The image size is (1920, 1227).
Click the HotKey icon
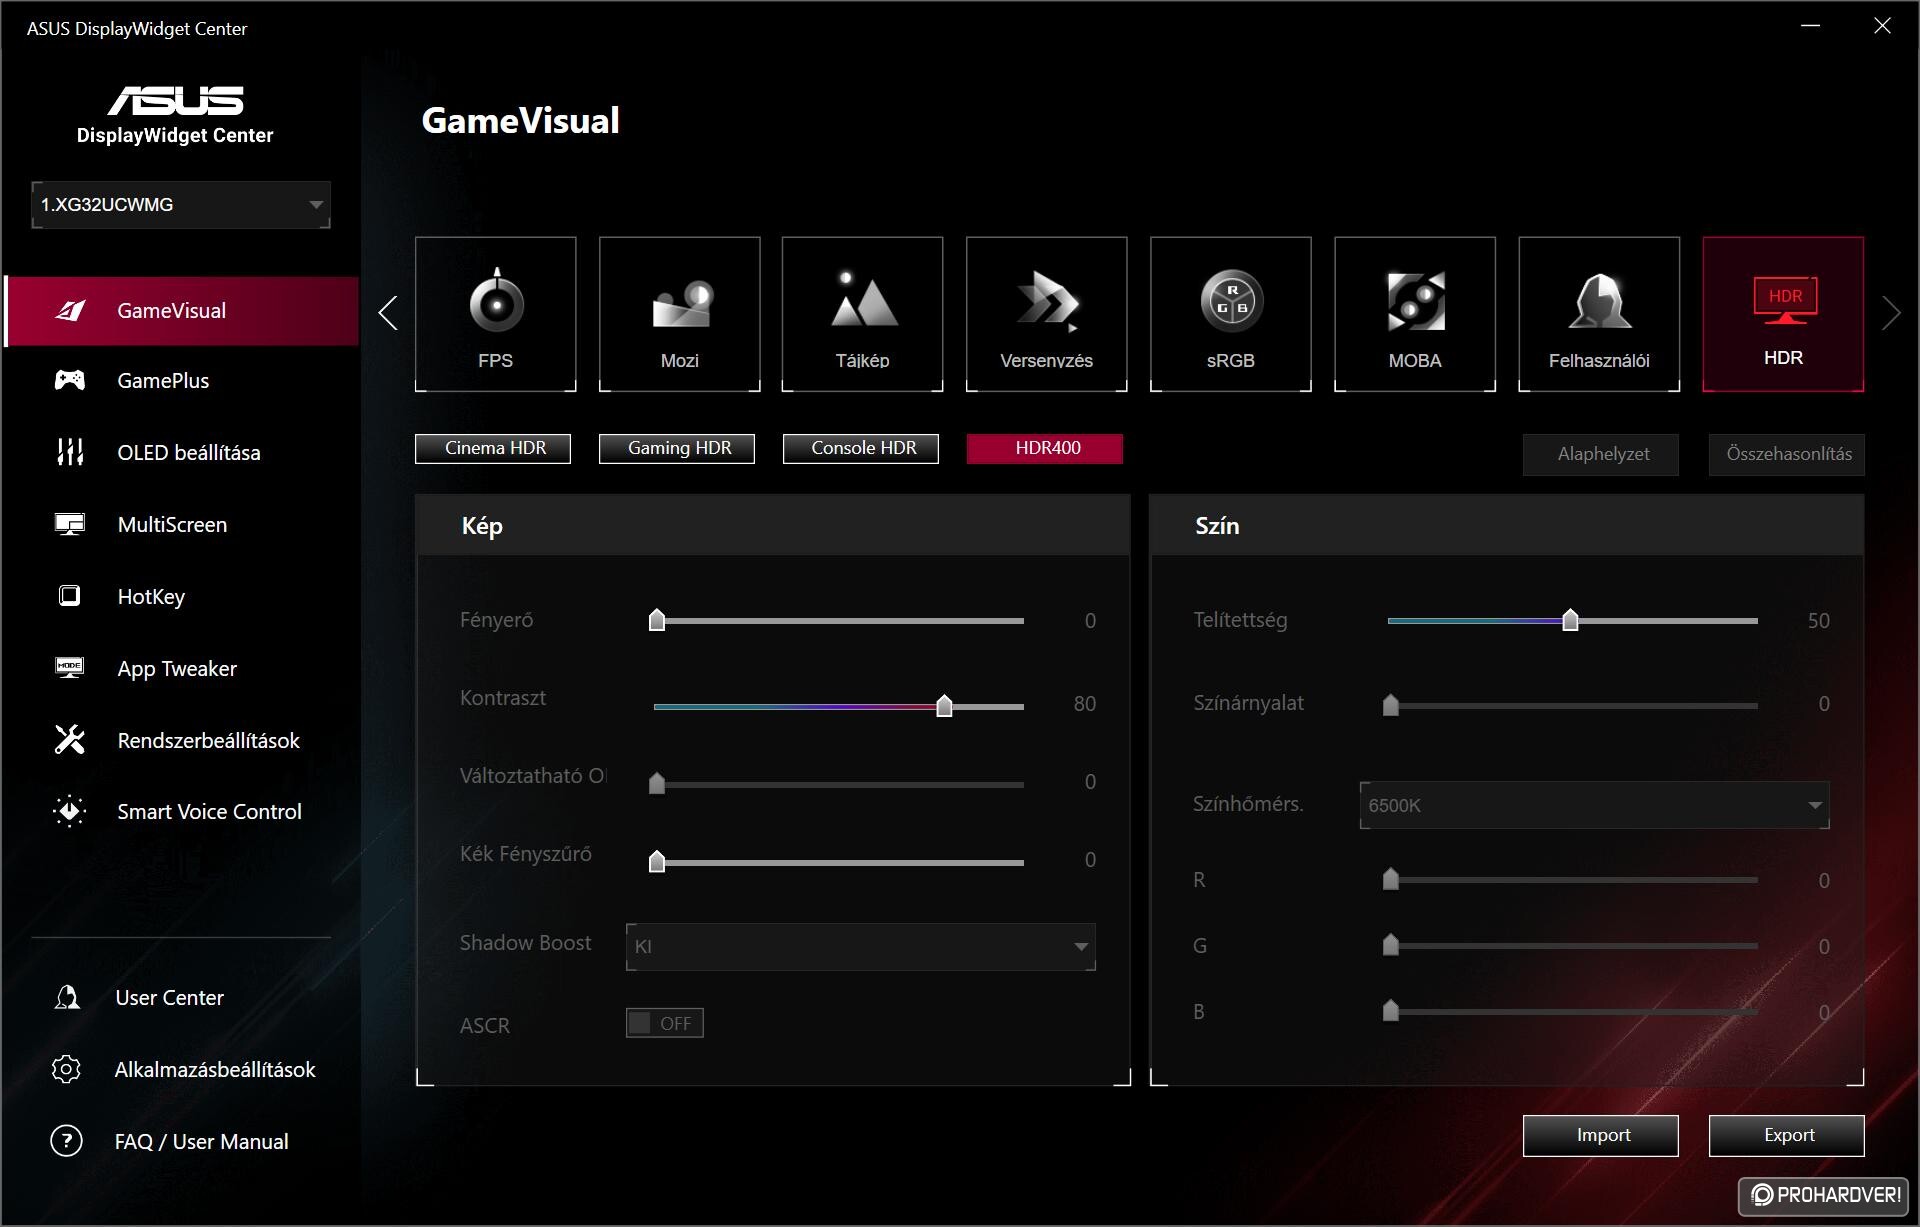[69, 596]
